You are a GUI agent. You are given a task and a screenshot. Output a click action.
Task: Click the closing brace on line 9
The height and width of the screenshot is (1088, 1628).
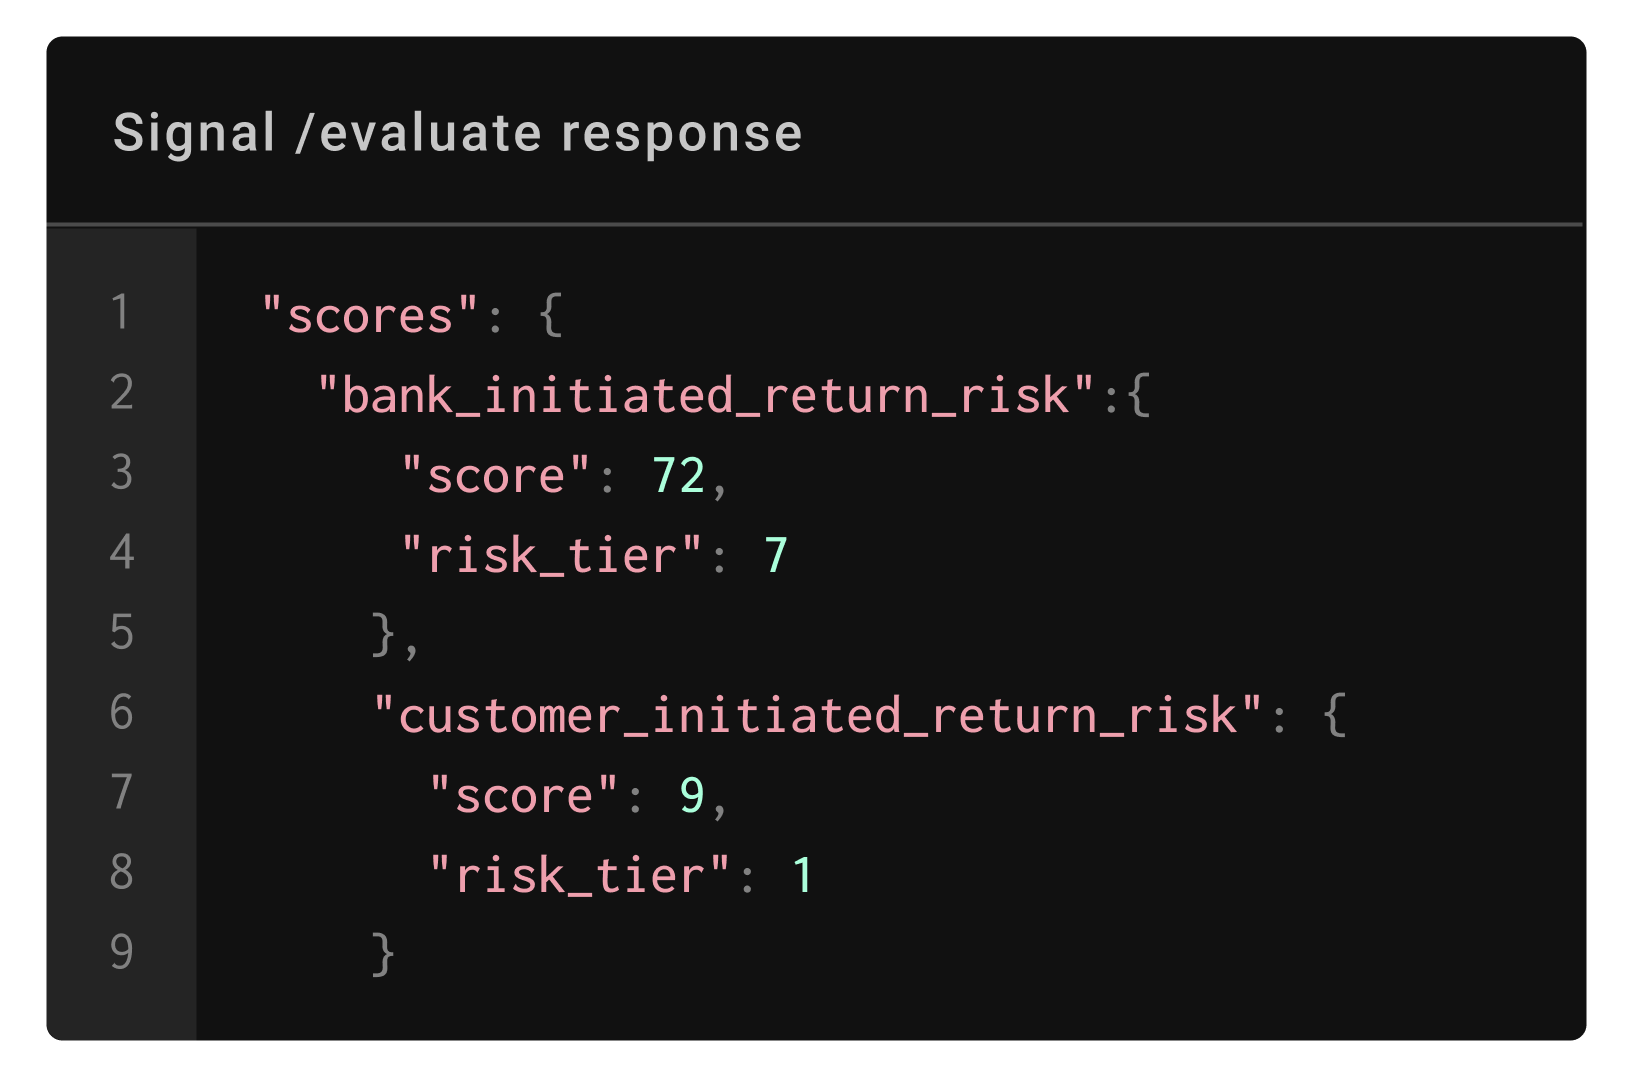[383, 954]
